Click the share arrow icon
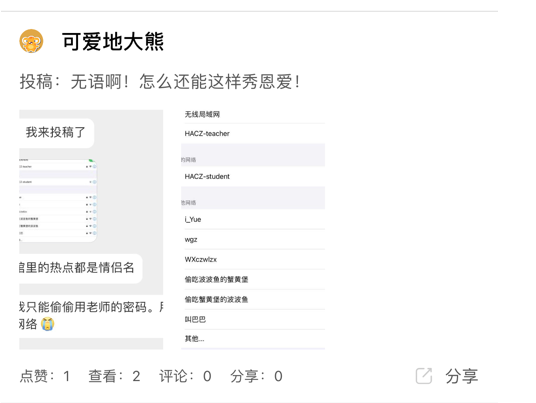This screenshot has height=403, width=536. [x=424, y=376]
